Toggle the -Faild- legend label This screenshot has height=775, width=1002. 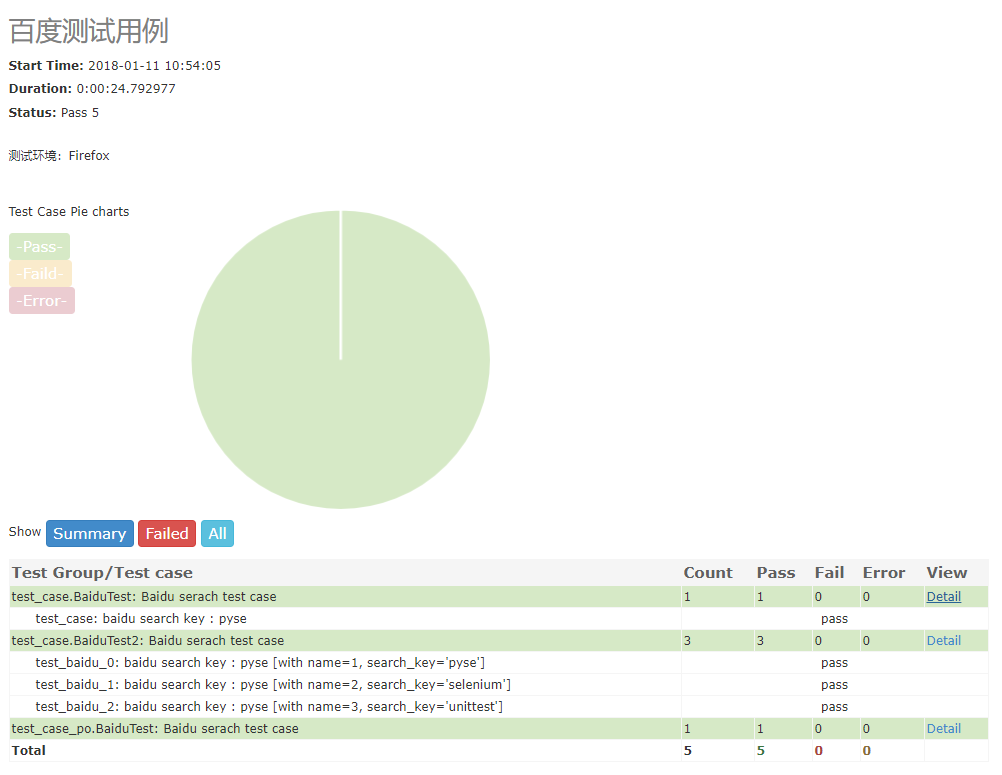(x=40, y=273)
